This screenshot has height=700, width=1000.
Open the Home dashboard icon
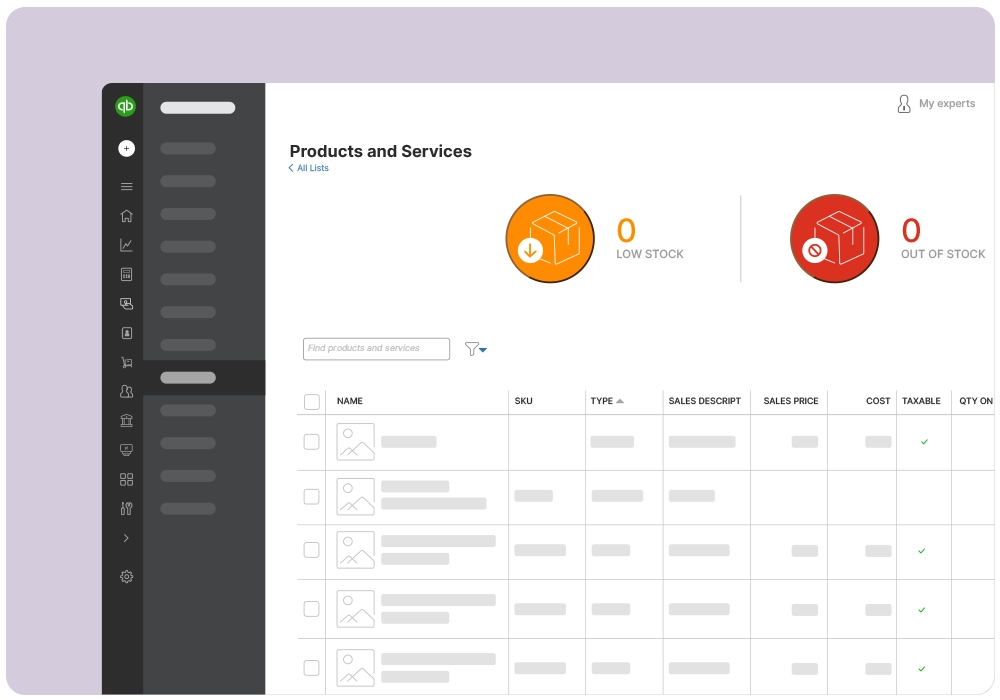click(126, 215)
